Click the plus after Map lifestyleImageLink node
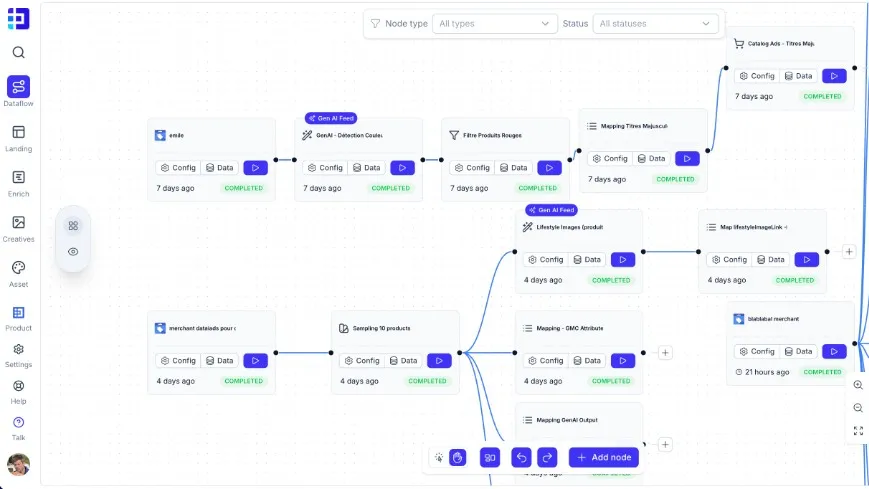The image size is (869, 489). point(849,252)
